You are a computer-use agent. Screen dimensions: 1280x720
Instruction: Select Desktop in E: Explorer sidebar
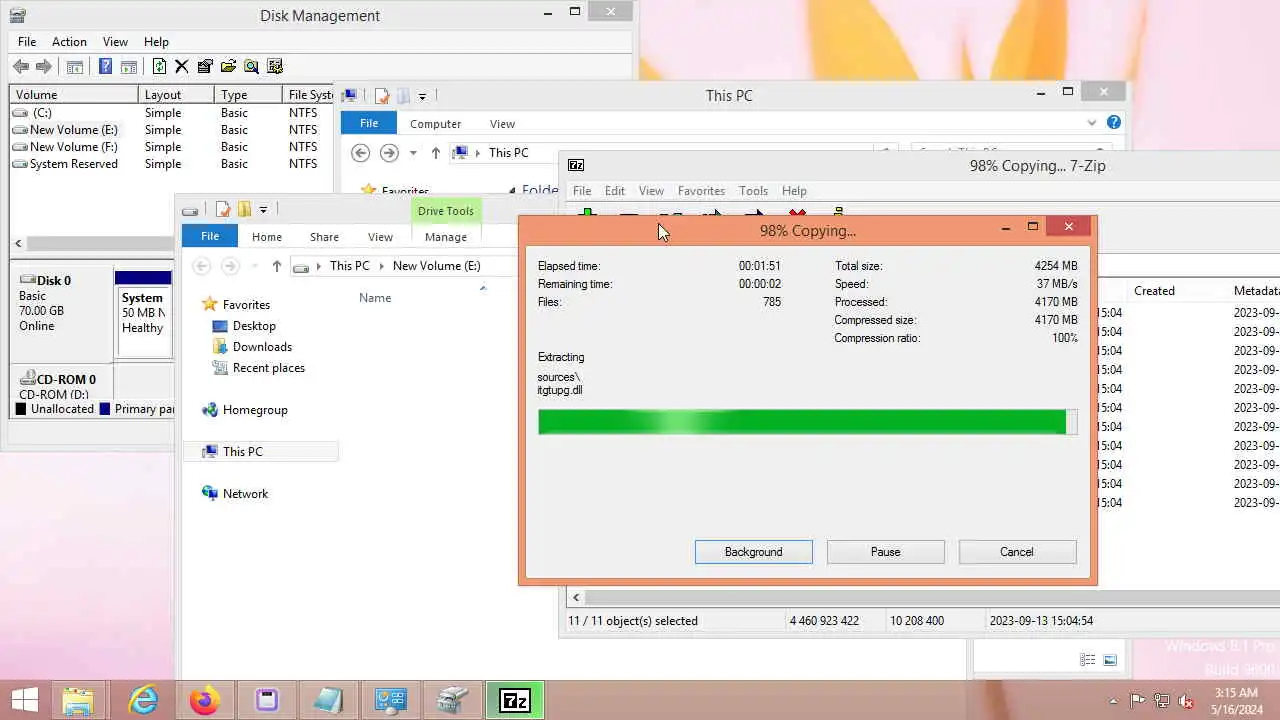click(254, 326)
